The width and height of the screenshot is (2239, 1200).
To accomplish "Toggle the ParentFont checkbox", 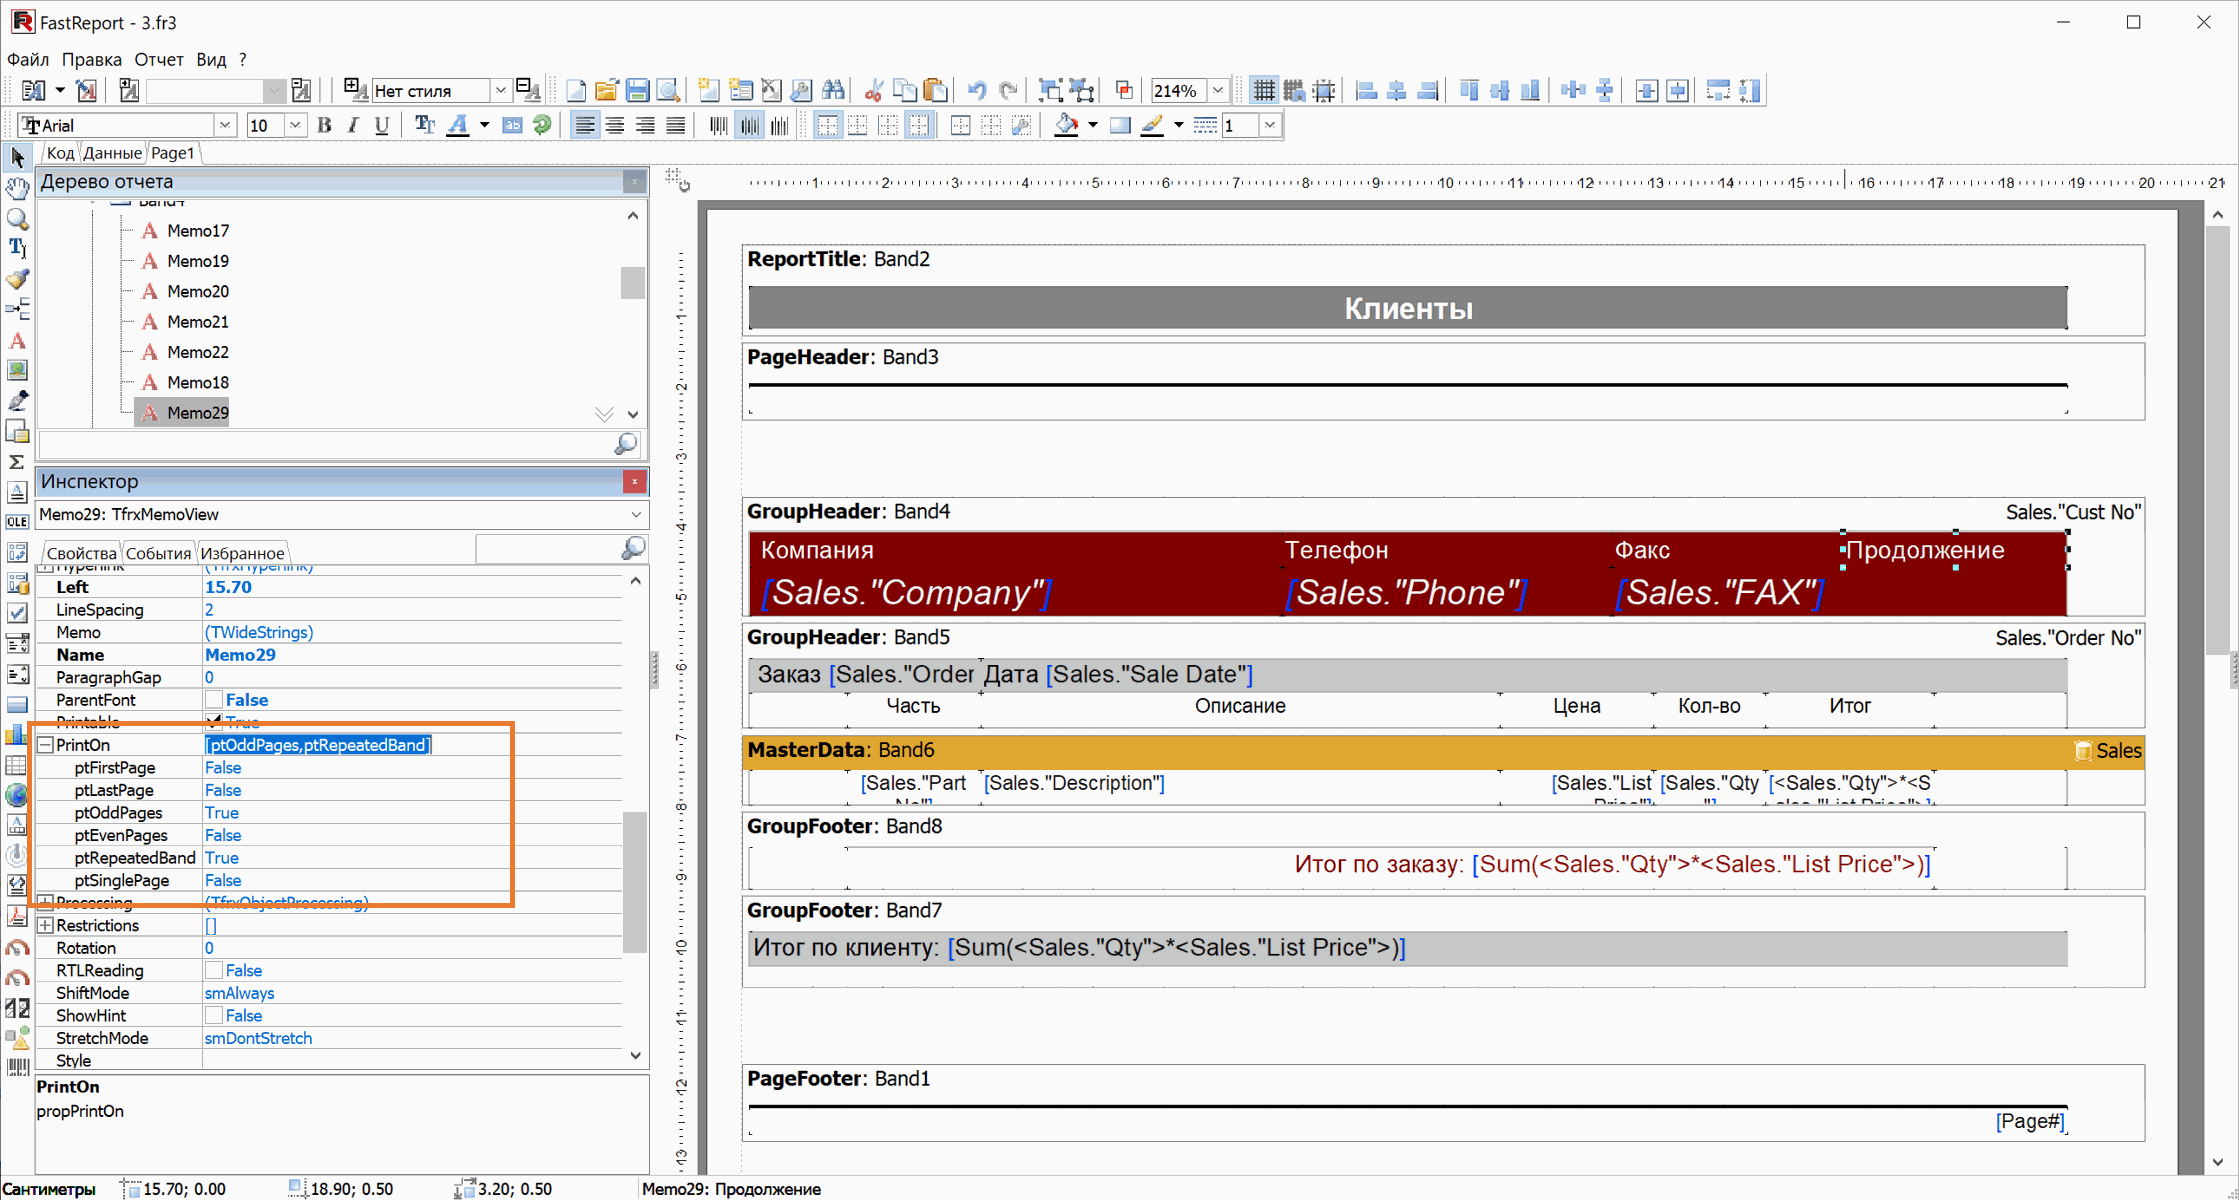I will coord(213,700).
